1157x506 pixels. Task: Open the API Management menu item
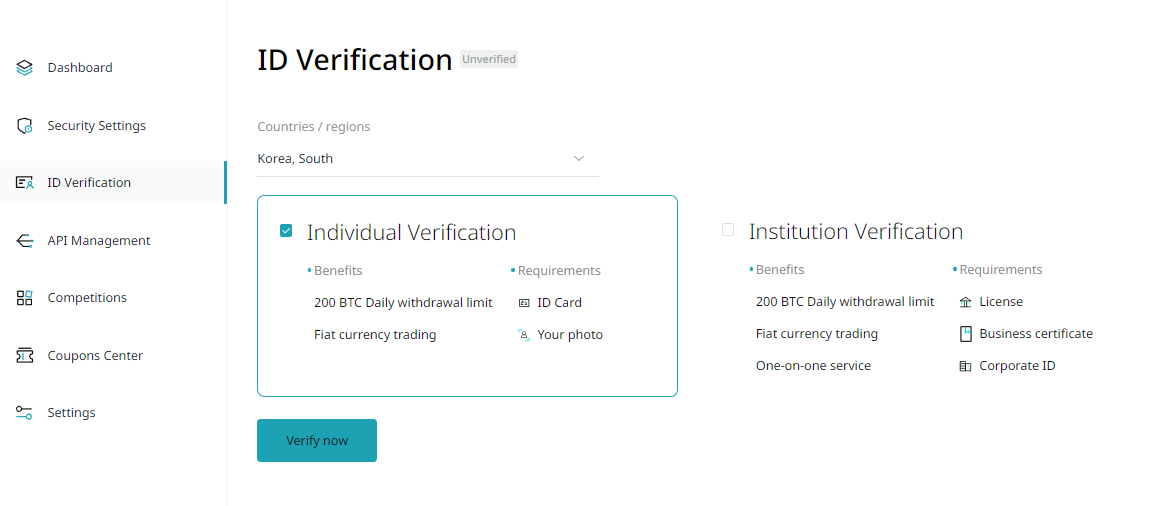coord(98,241)
